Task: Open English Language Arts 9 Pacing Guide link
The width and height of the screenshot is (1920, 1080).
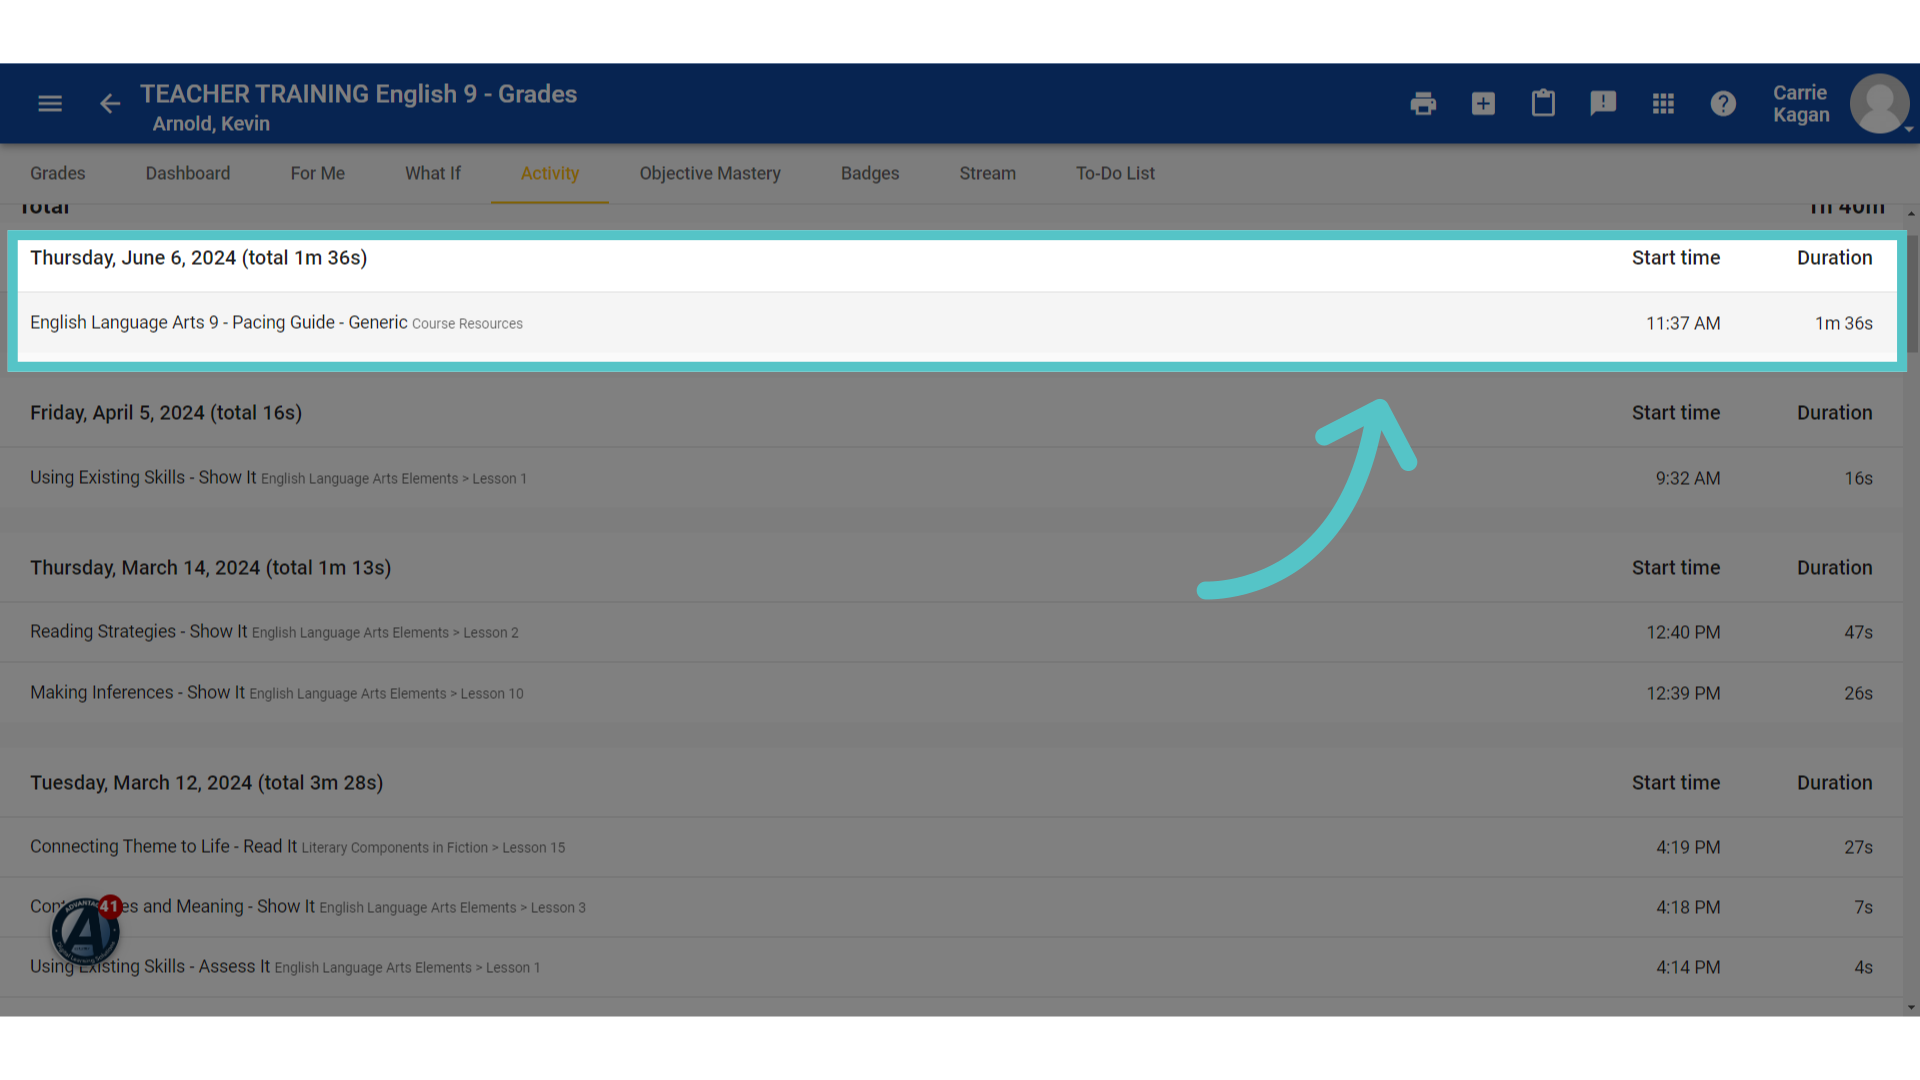Action: 219,322
